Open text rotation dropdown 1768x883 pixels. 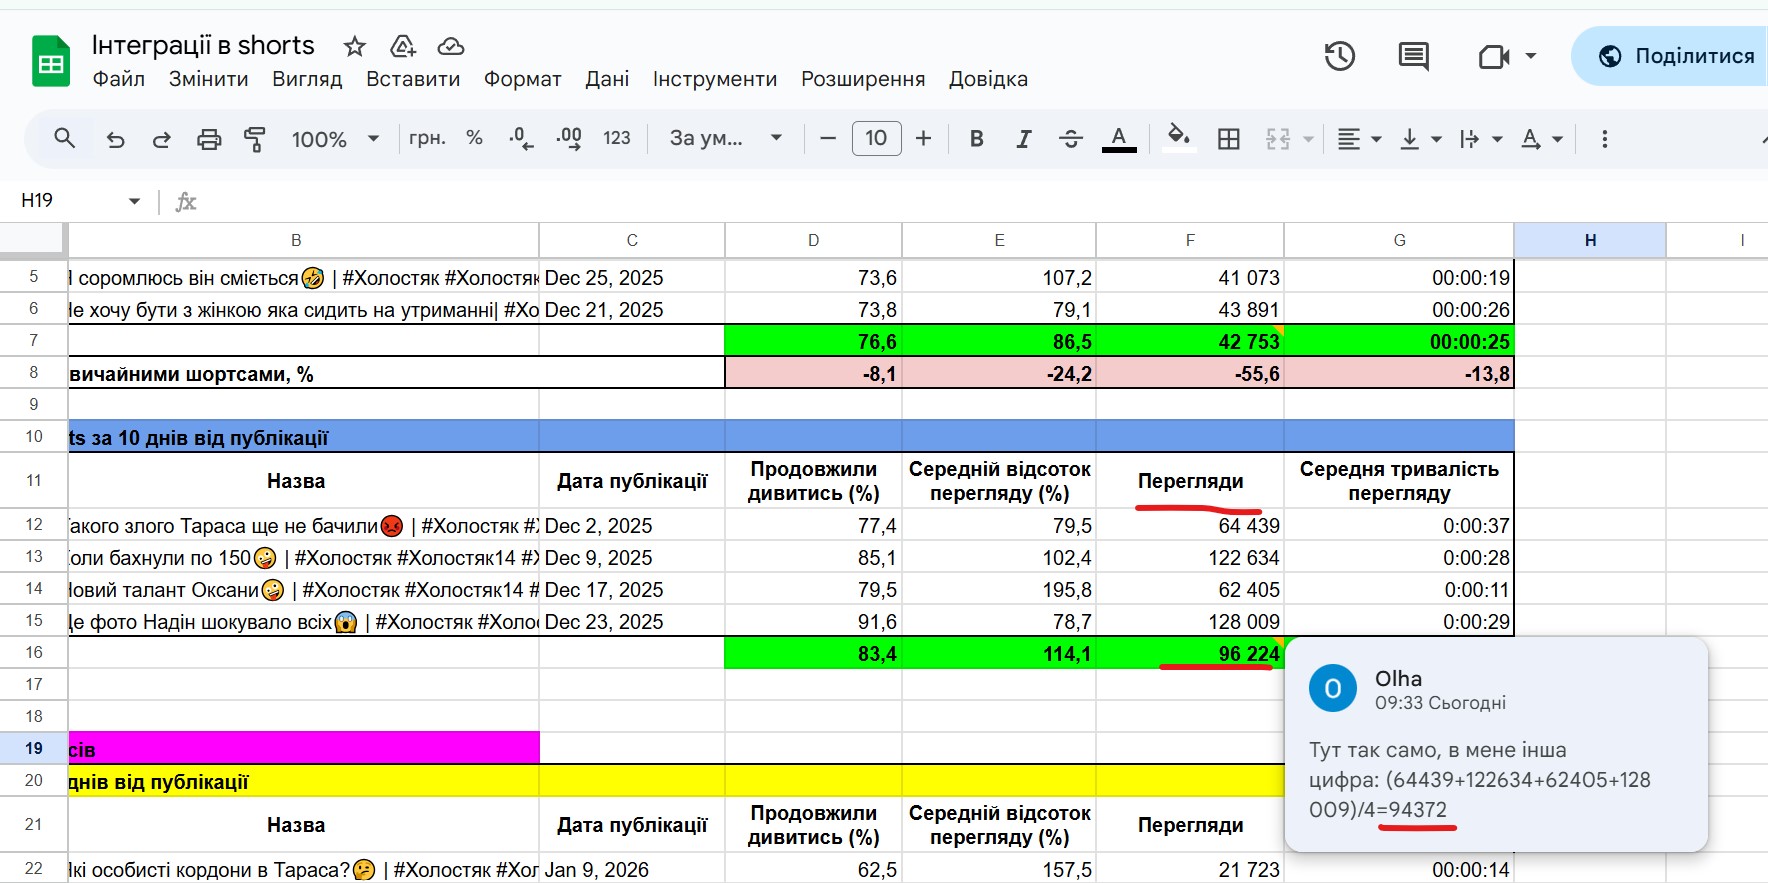point(1541,139)
